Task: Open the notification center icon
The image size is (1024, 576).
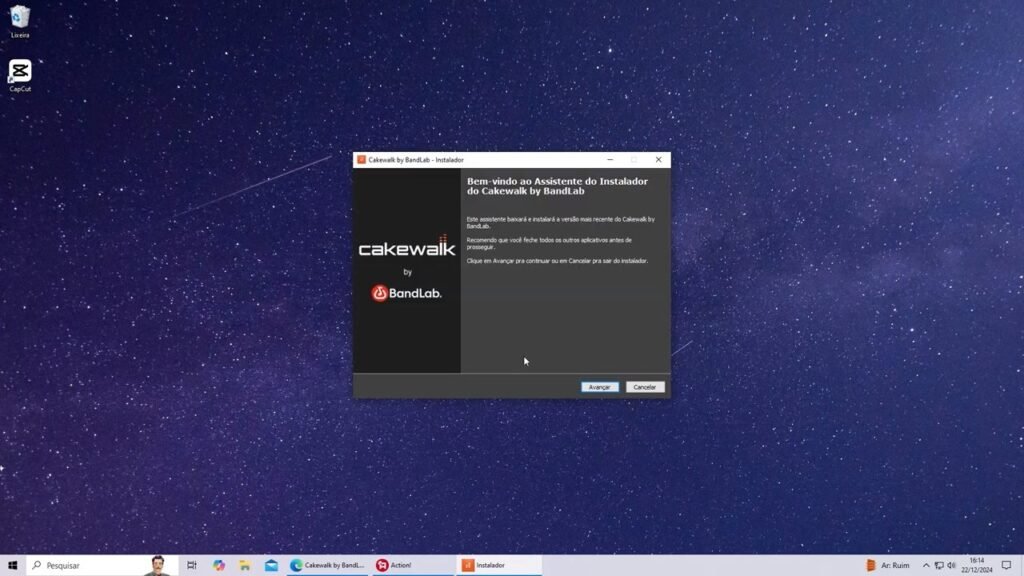Action: [1006, 566]
